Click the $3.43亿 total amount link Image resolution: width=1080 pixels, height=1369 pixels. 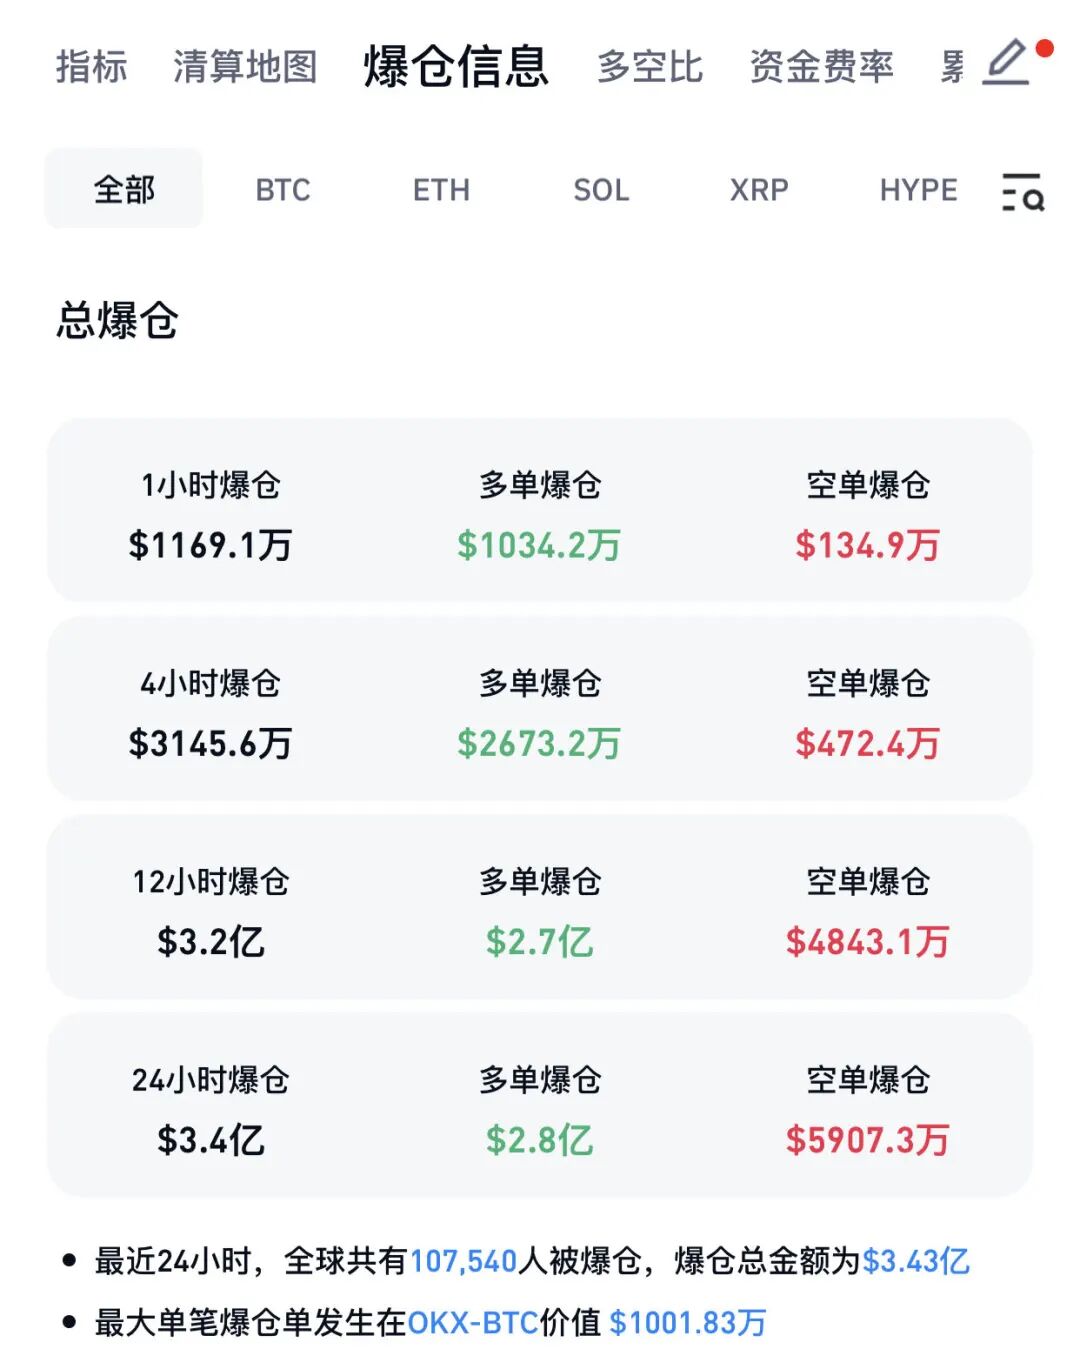[916, 1261]
